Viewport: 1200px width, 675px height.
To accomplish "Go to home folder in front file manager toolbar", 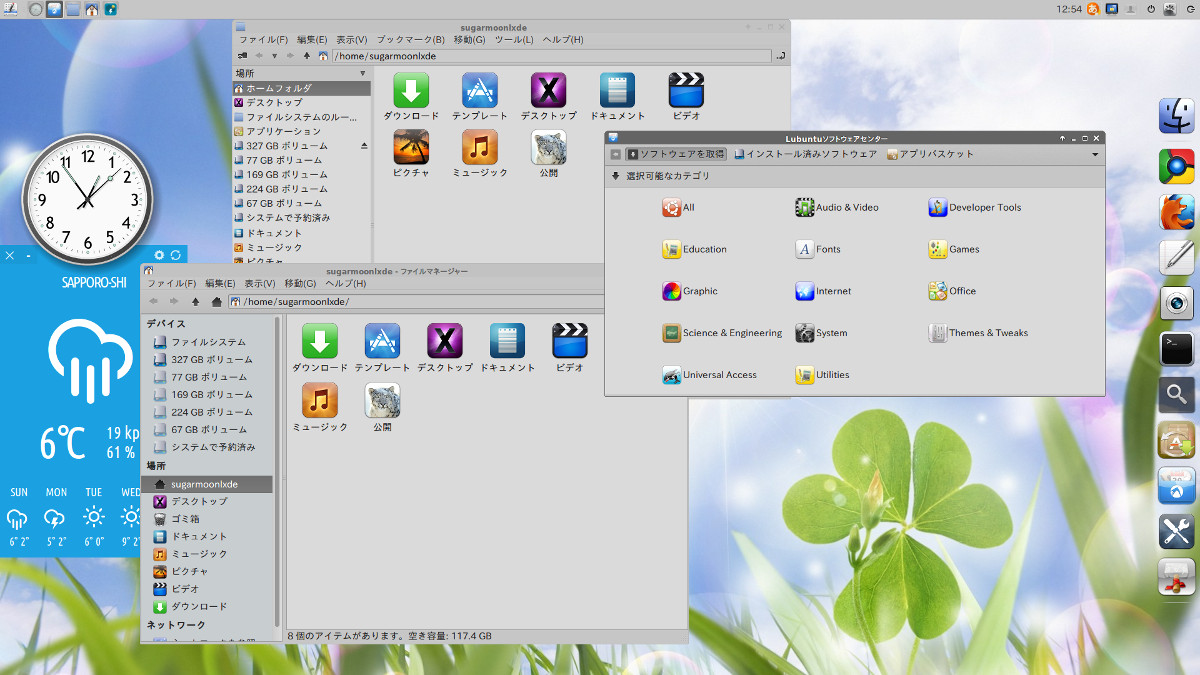I will (216, 302).
